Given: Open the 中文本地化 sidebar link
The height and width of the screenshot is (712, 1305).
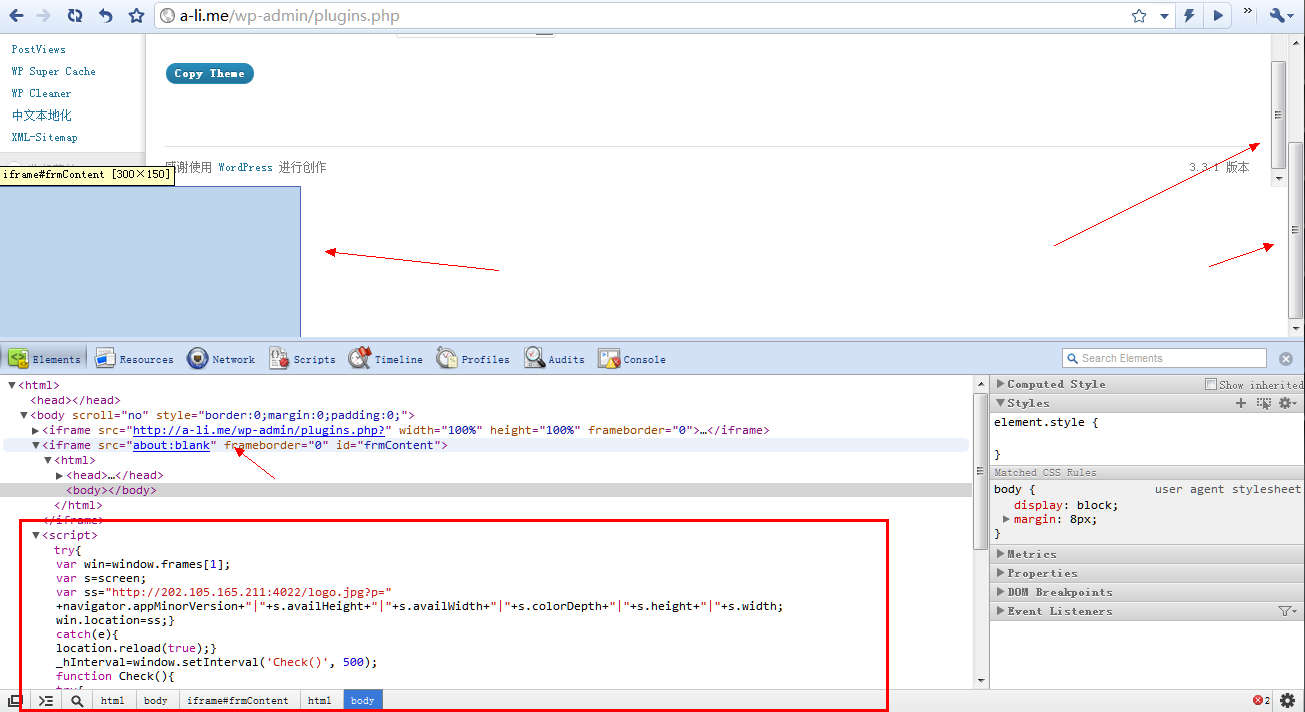Looking at the screenshot, I should tap(41, 115).
